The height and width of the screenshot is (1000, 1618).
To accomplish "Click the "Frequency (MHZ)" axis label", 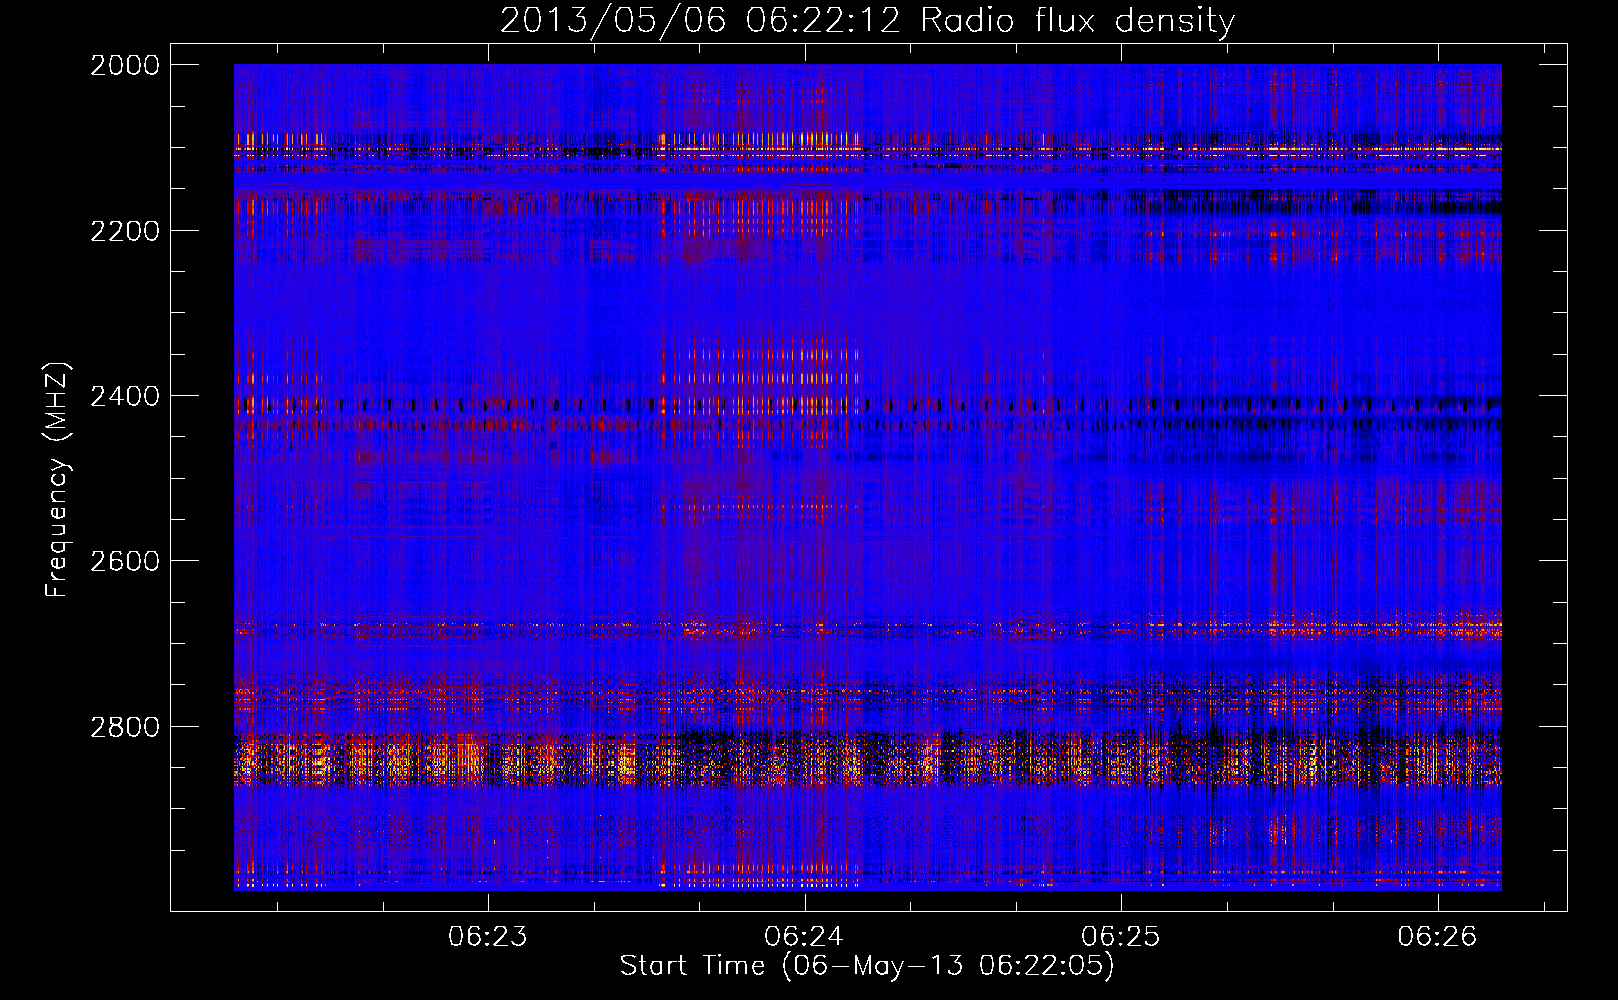I will point(57,480).
